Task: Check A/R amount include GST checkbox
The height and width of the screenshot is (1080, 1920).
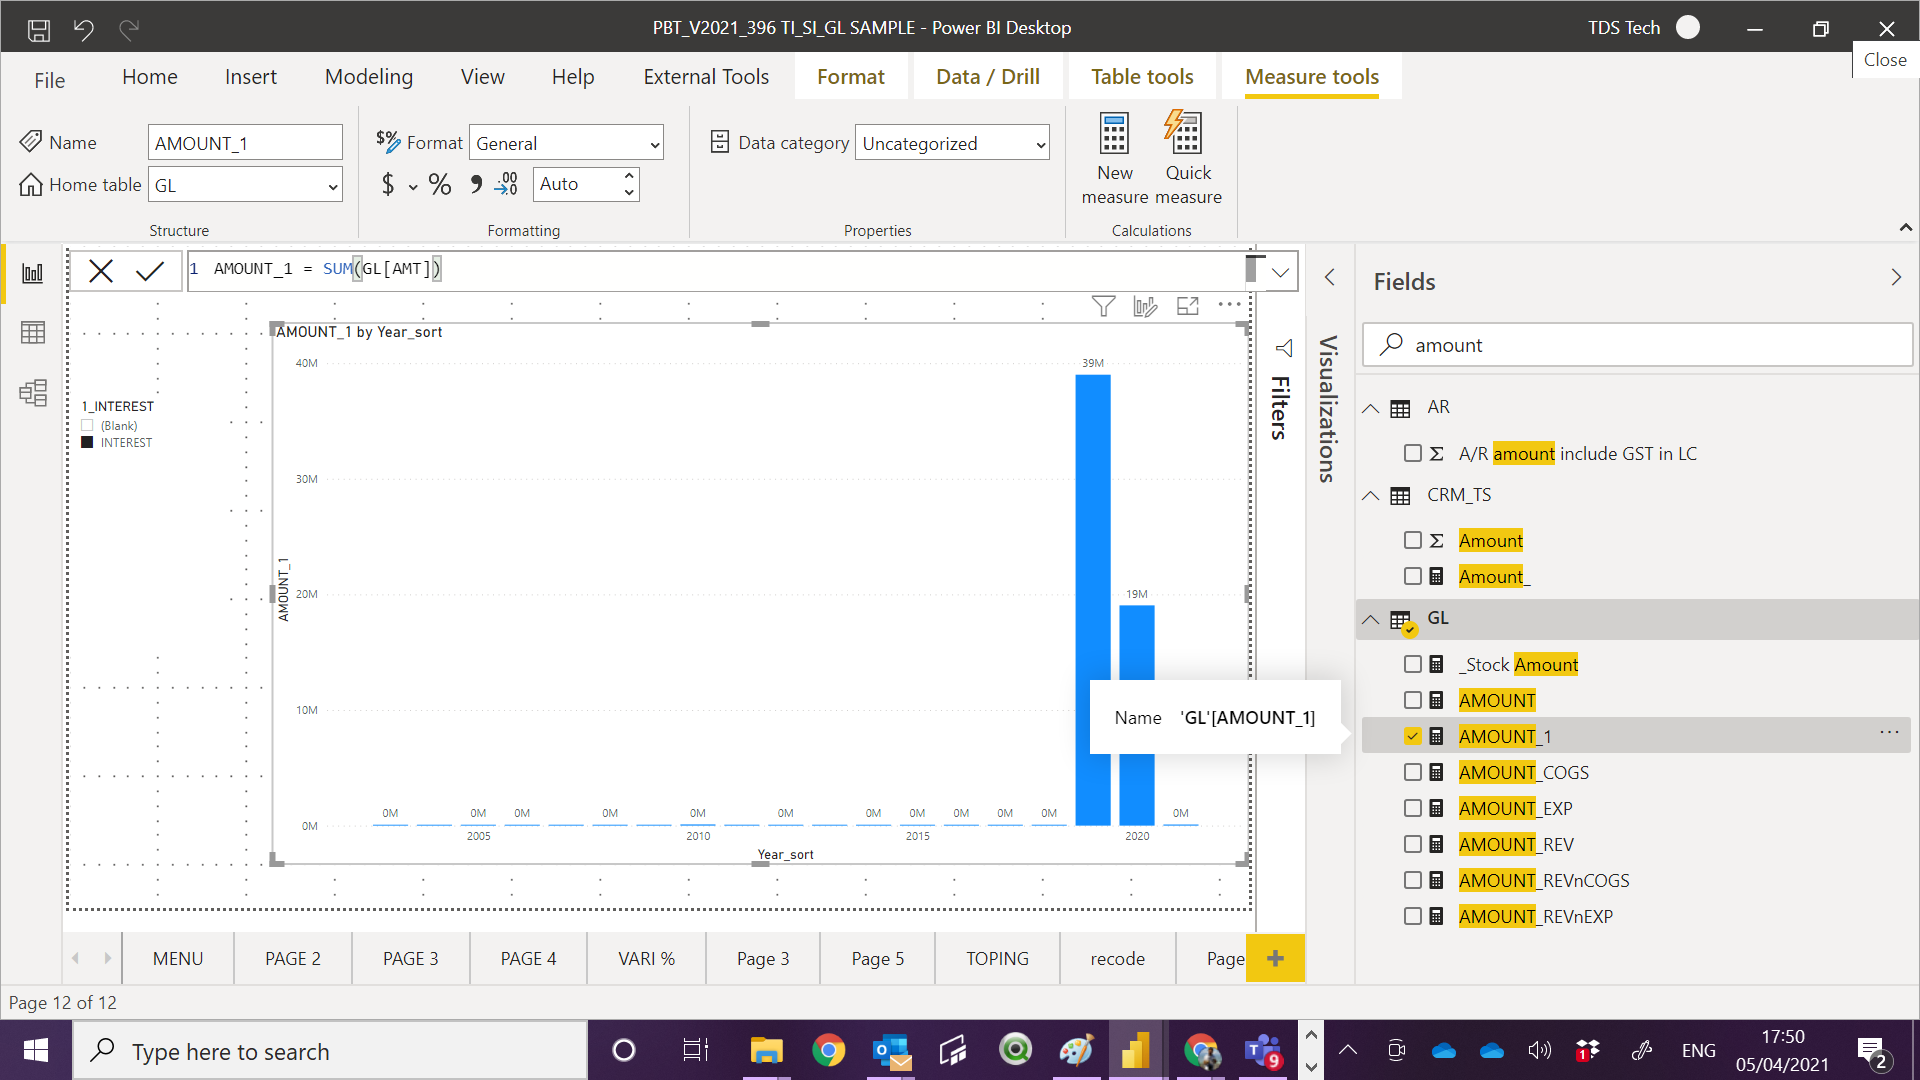Action: (x=1413, y=453)
